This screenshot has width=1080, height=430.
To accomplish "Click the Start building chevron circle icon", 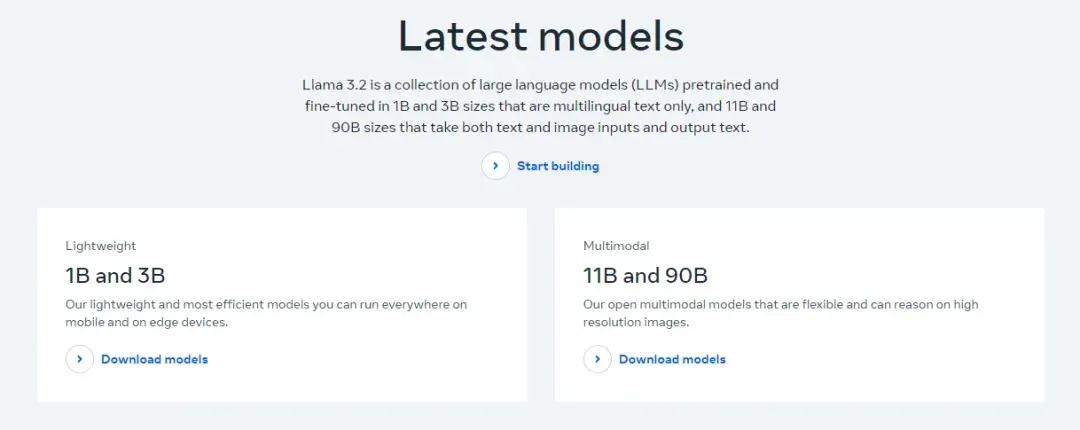I will tap(495, 166).
